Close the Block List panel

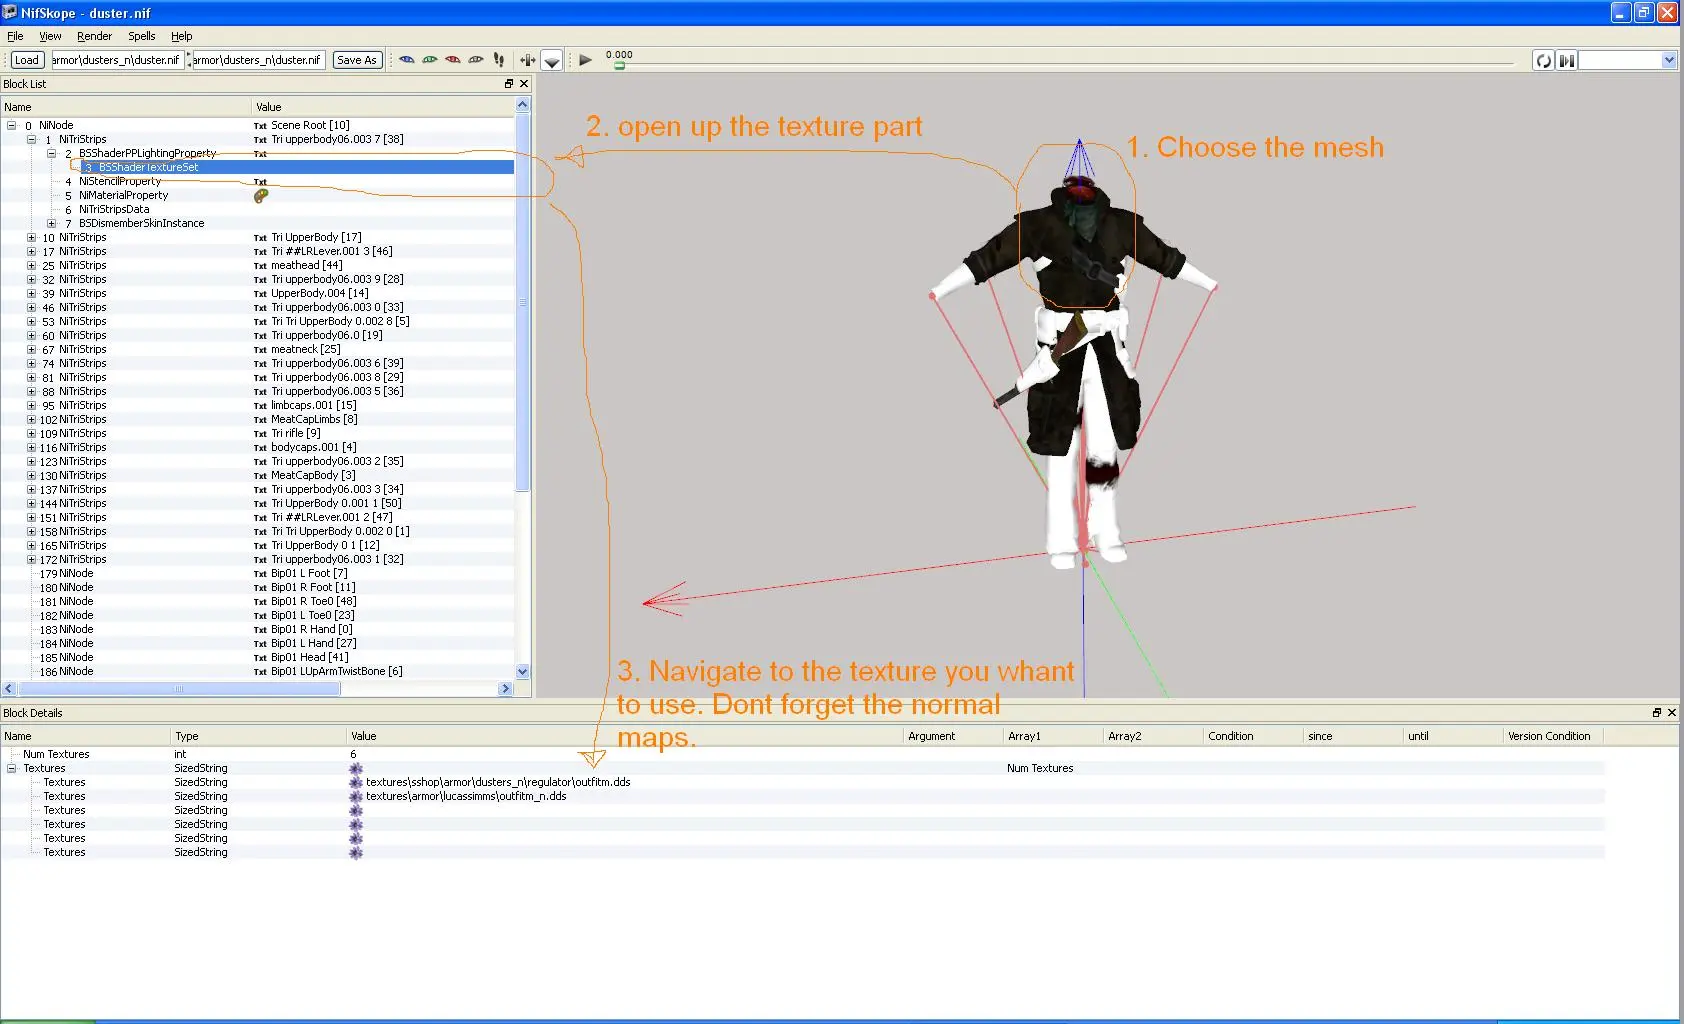pyautogui.click(x=523, y=84)
